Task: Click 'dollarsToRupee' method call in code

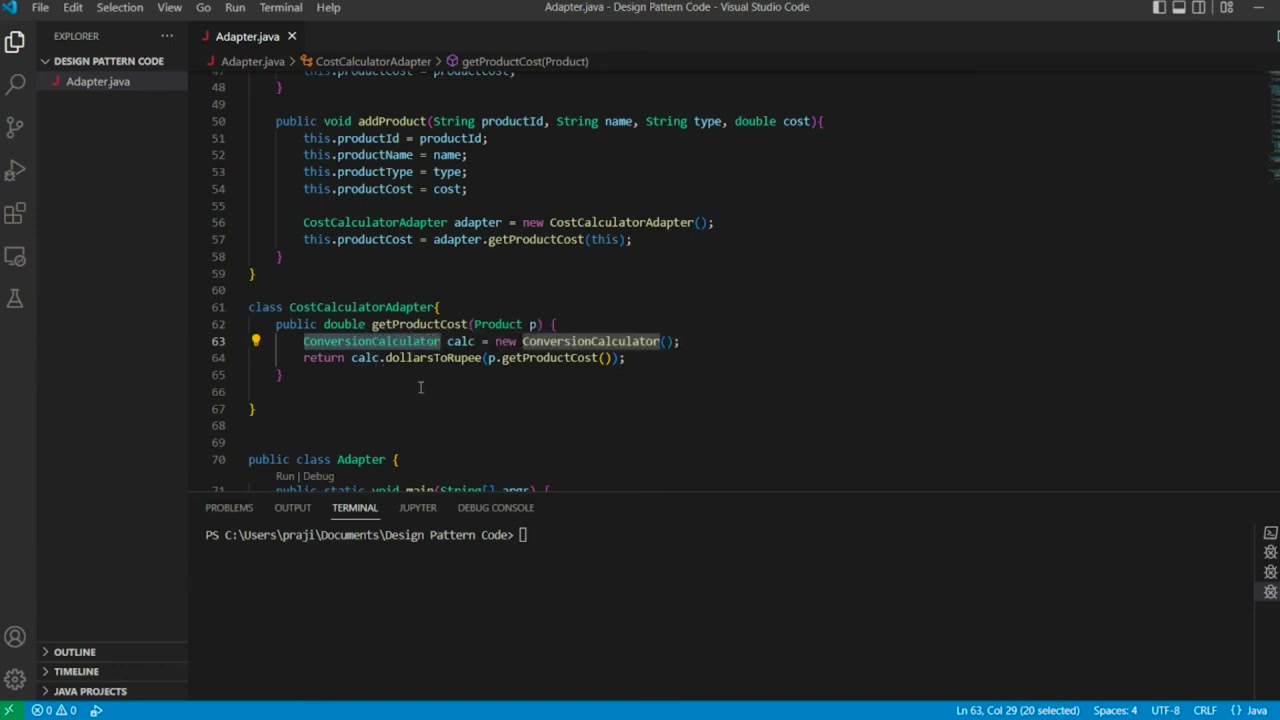Action: 433,358
